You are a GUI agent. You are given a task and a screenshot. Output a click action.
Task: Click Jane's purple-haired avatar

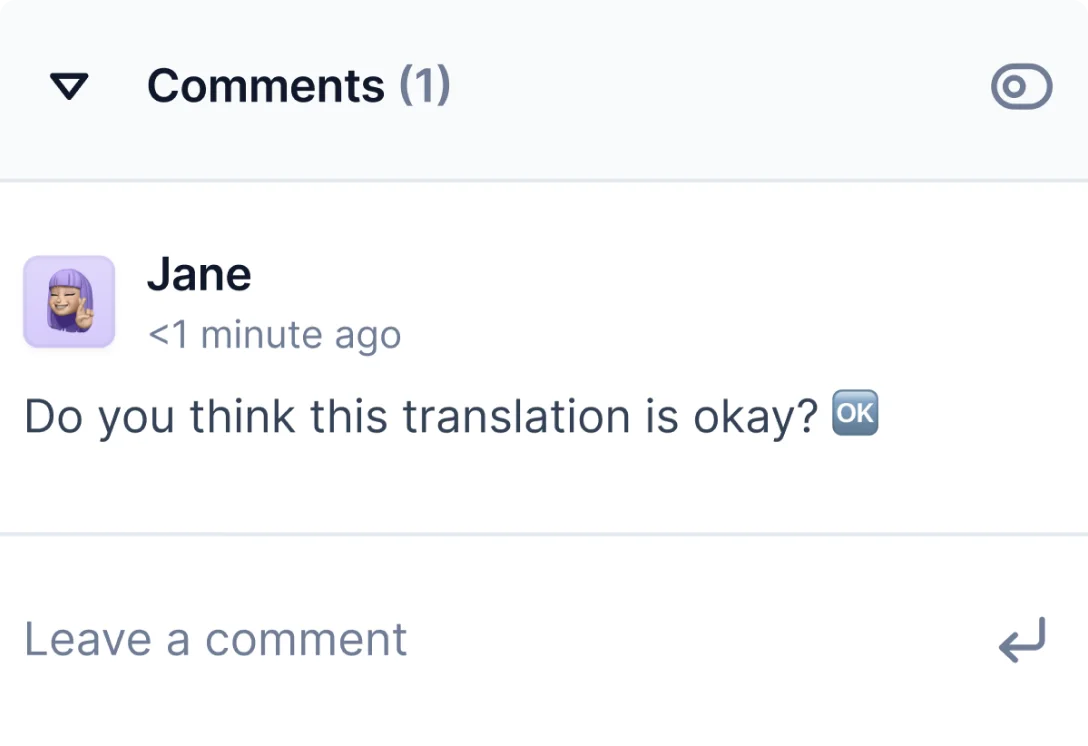click(69, 302)
